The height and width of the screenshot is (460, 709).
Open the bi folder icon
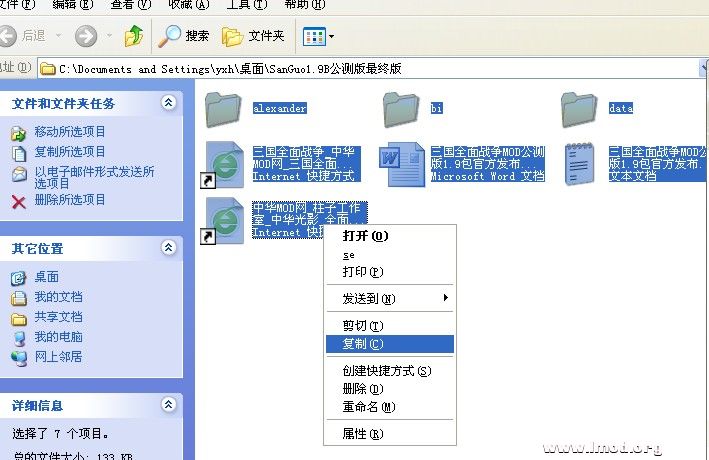click(x=403, y=108)
